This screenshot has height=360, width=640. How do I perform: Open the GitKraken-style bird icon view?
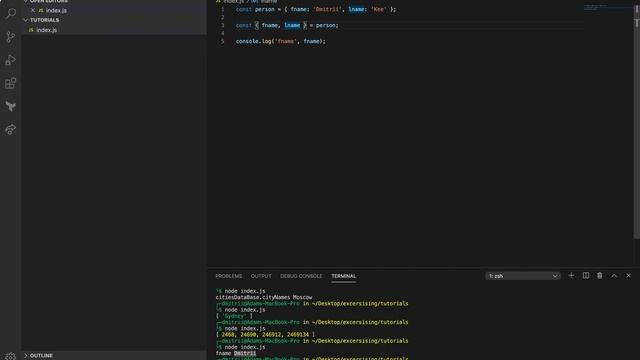point(11,107)
